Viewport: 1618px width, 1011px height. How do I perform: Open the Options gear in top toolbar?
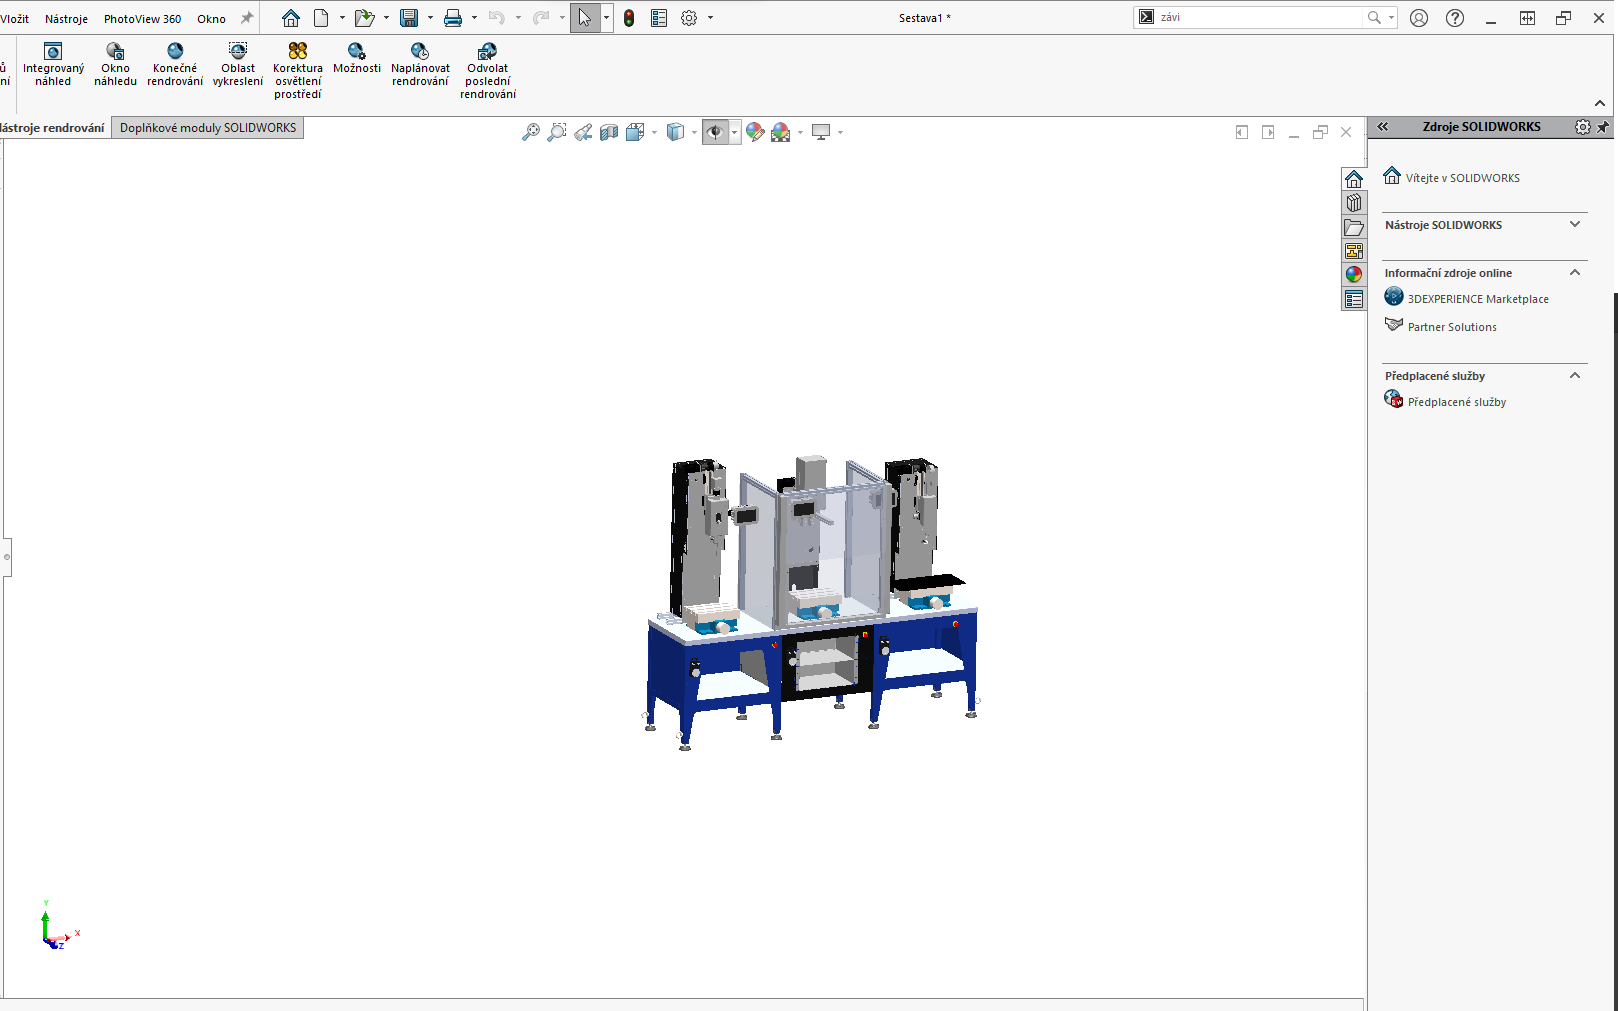[x=689, y=18]
